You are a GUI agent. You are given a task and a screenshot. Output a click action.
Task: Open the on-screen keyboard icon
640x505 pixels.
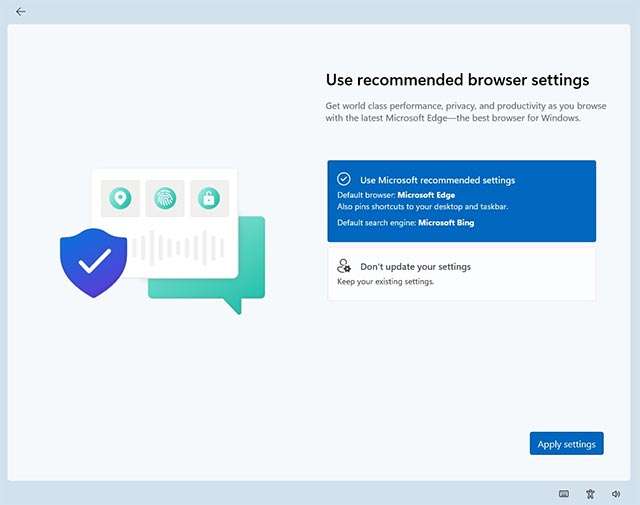pyautogui.click(x=564, y=494)
